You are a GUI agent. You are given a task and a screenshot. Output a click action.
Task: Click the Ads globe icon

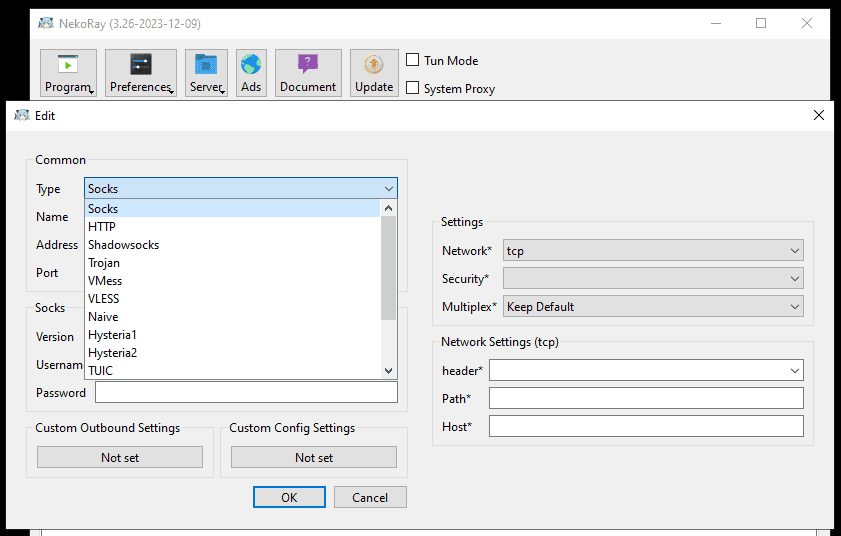point(251,73)
